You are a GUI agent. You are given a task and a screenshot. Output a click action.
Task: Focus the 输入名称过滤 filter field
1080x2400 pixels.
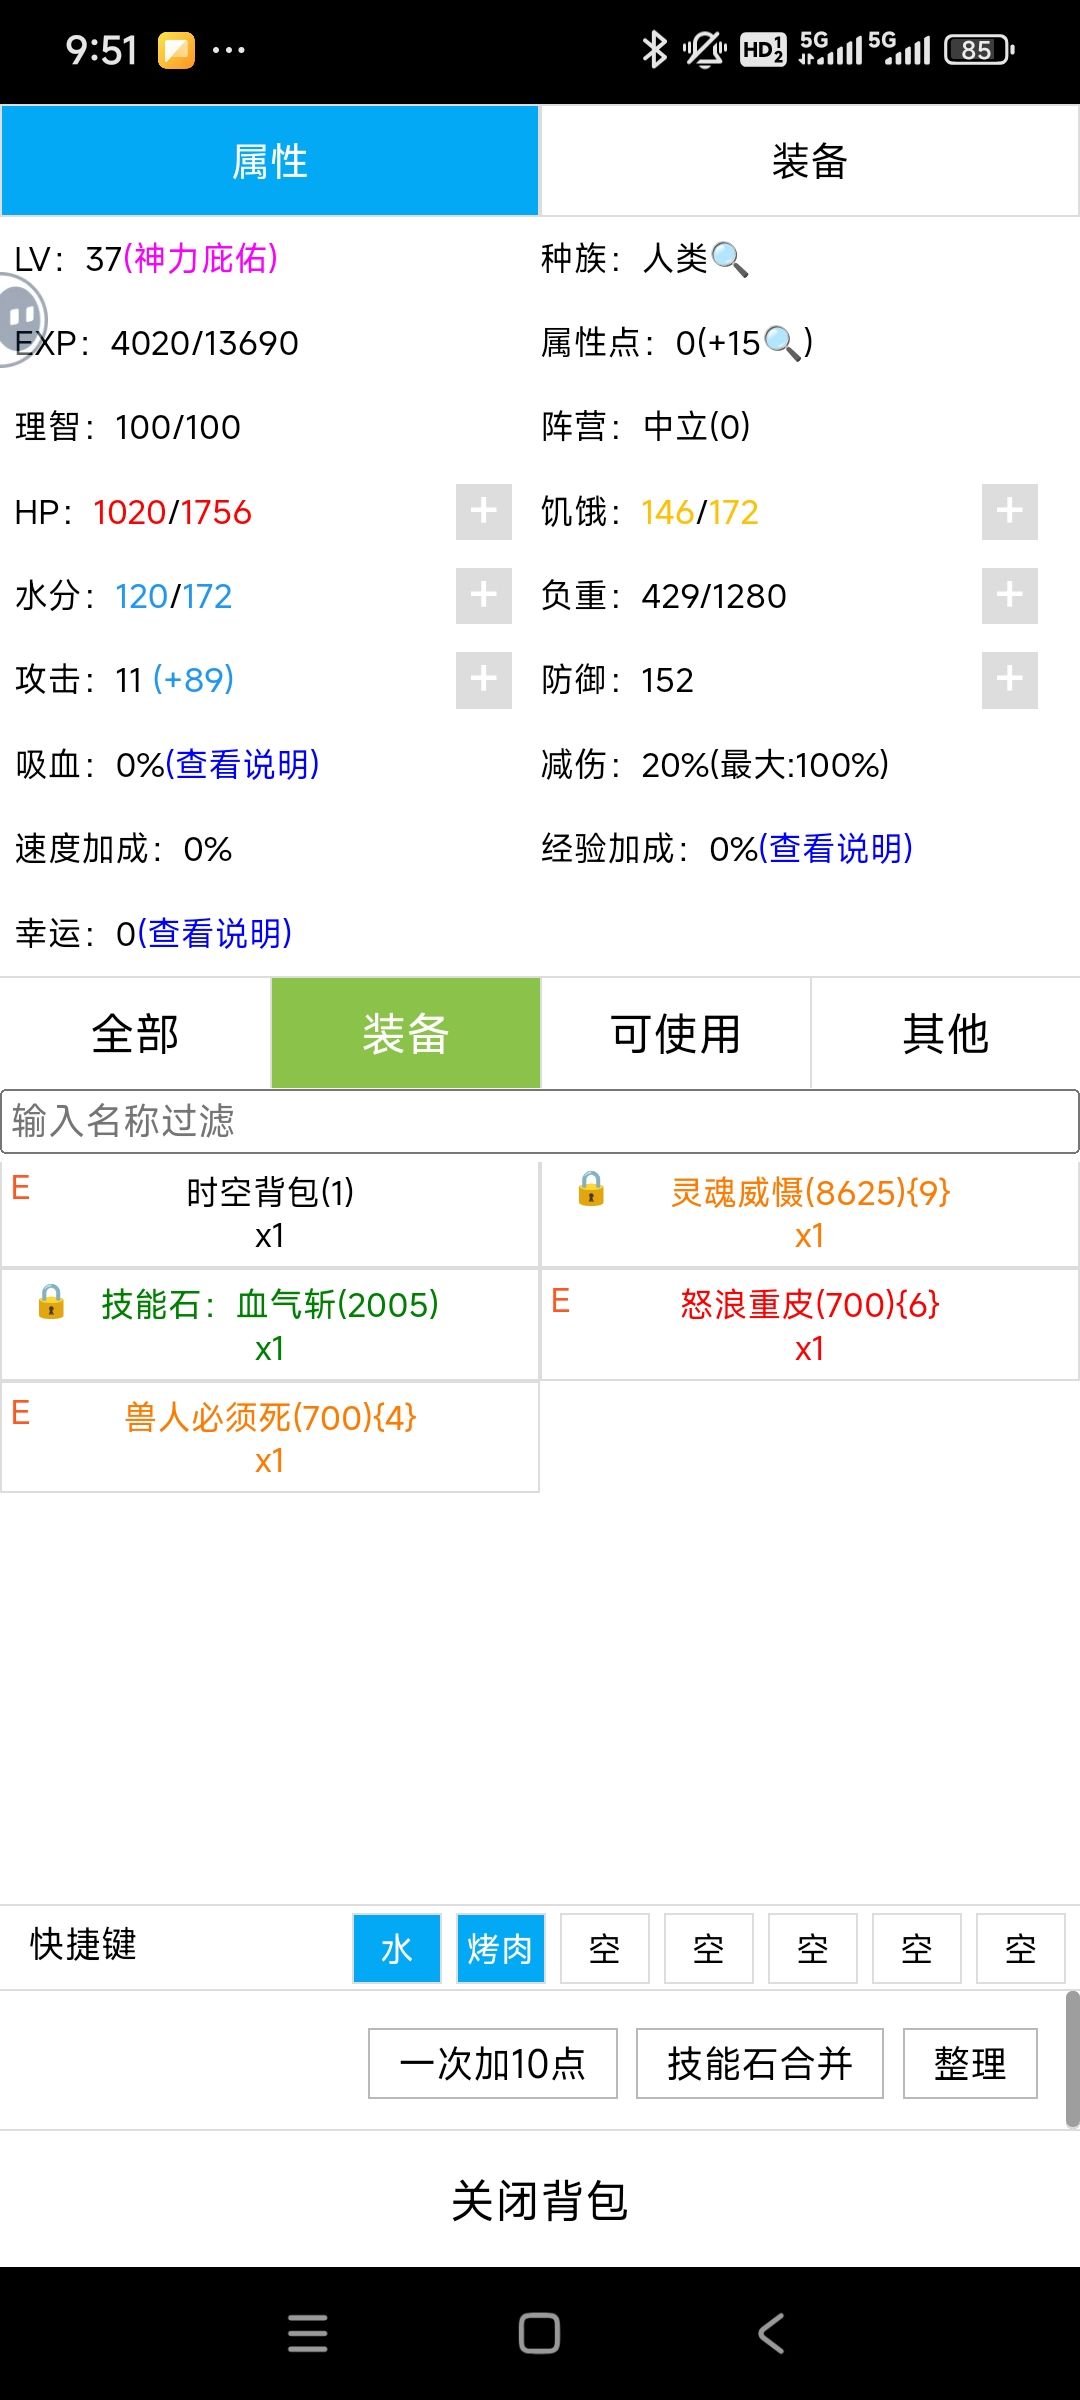click(x=540, y=1121)
